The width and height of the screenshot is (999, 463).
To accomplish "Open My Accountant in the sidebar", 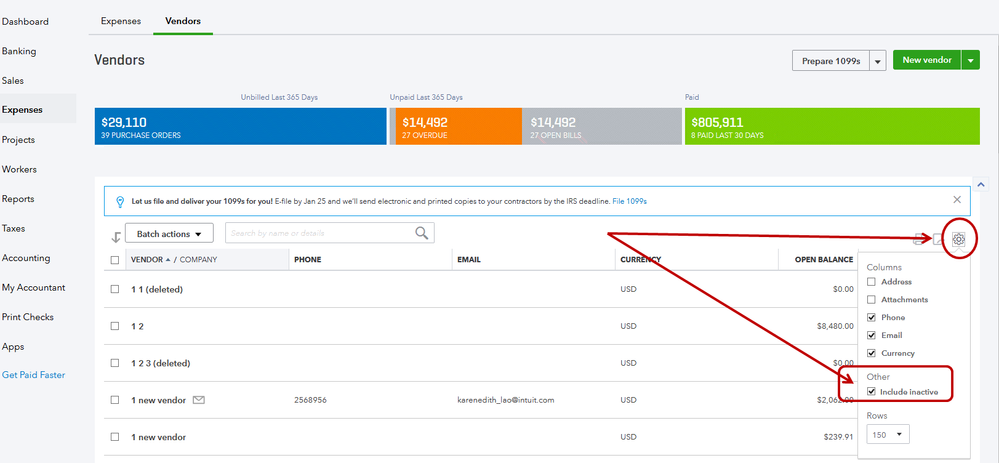I will (x=33, y=287).
